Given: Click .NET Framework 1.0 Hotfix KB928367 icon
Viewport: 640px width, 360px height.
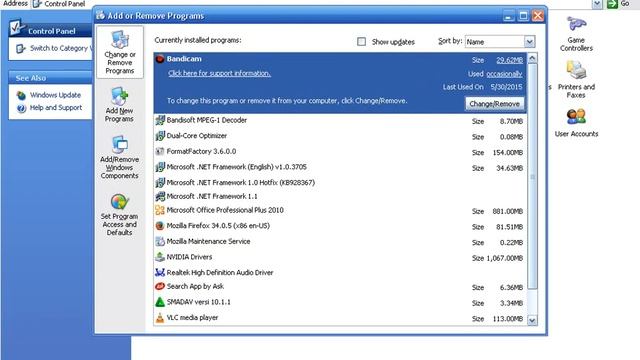Looking at the screenshot, I should pos(160,182).
